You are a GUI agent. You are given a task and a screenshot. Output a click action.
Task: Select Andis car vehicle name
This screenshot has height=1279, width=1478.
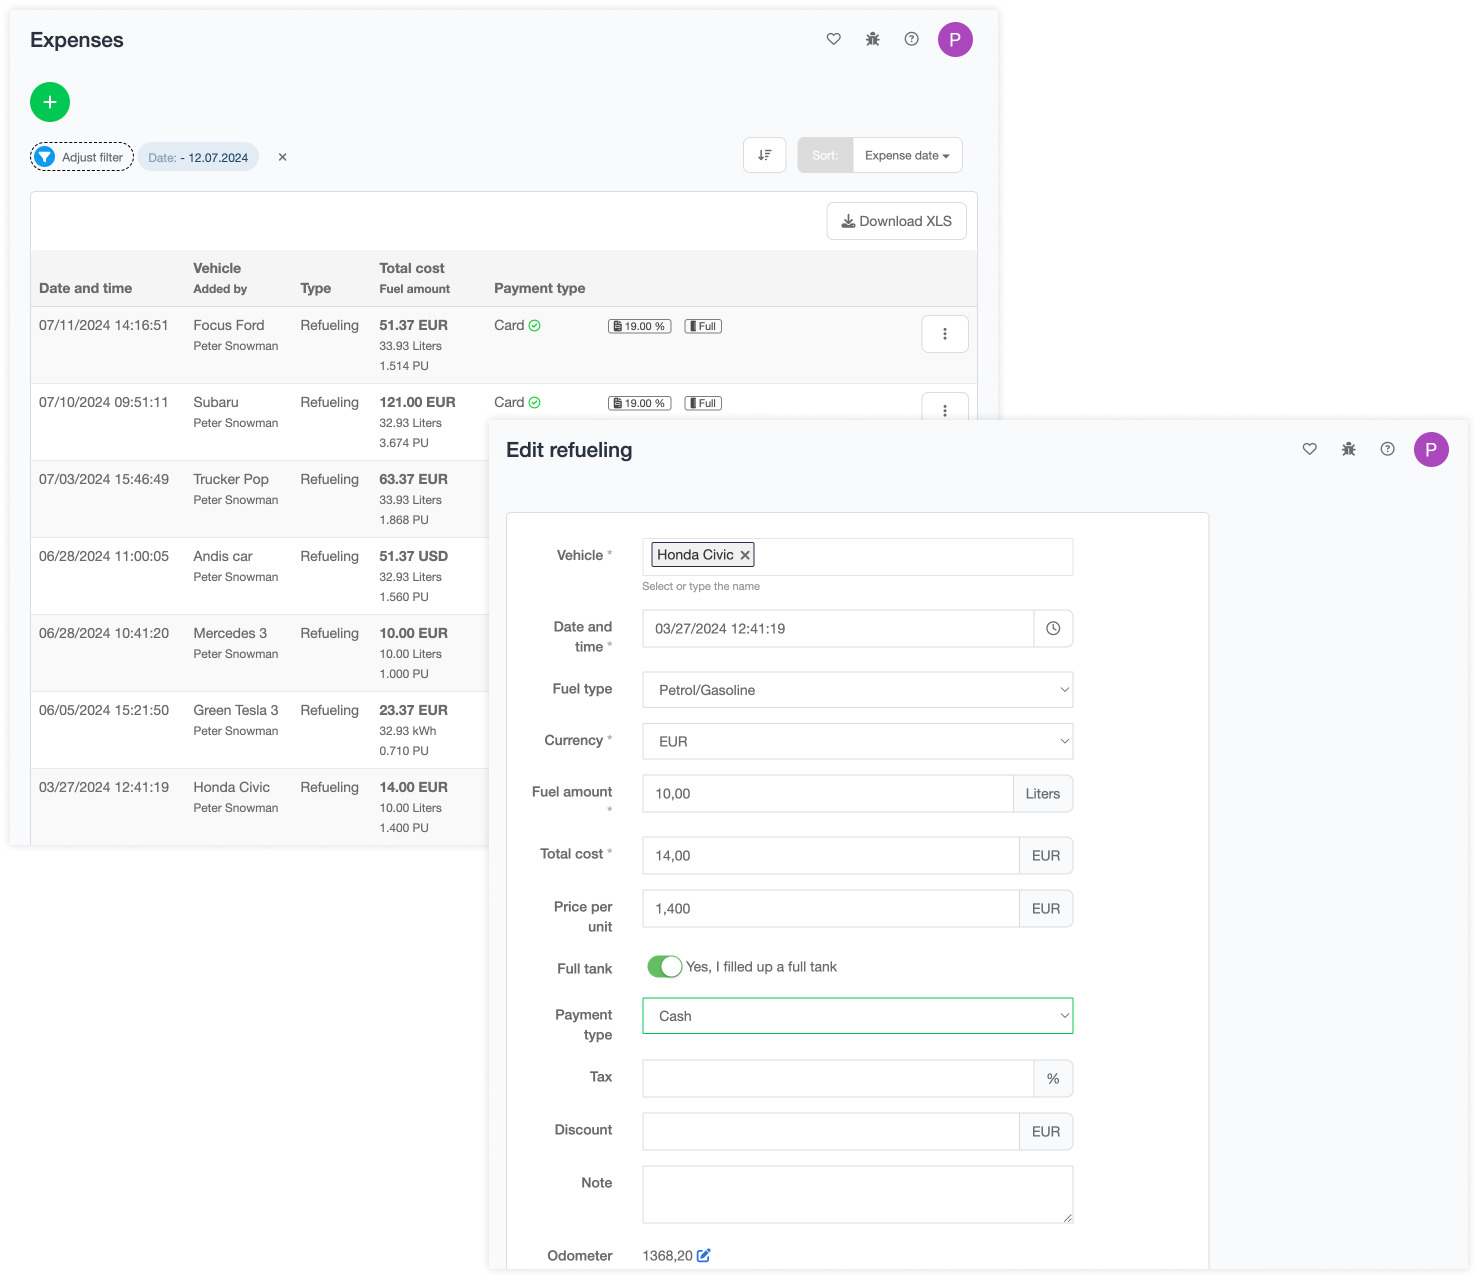point(223,556)
